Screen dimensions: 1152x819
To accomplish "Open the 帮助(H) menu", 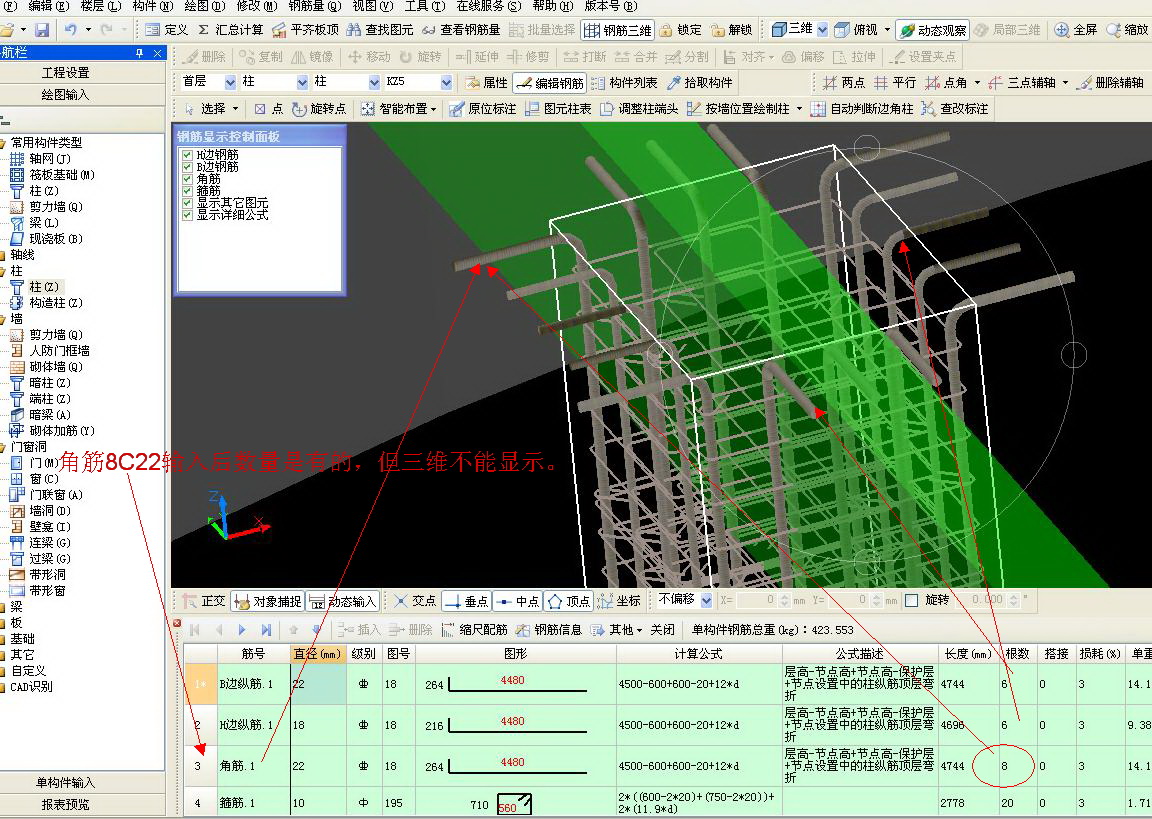I will click(x=552, y=7).
